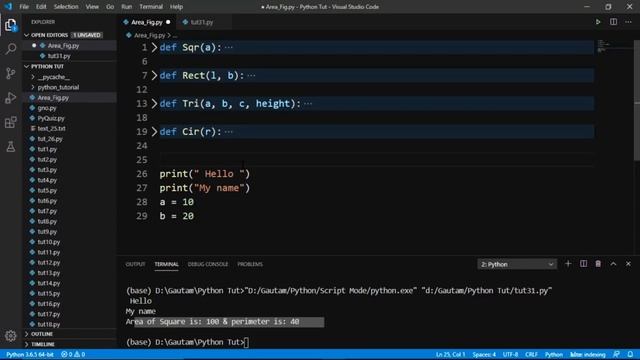This screenshot has width=640, height=360.
Task: Open text_25.txt in the file explorer
Action: 51,128
